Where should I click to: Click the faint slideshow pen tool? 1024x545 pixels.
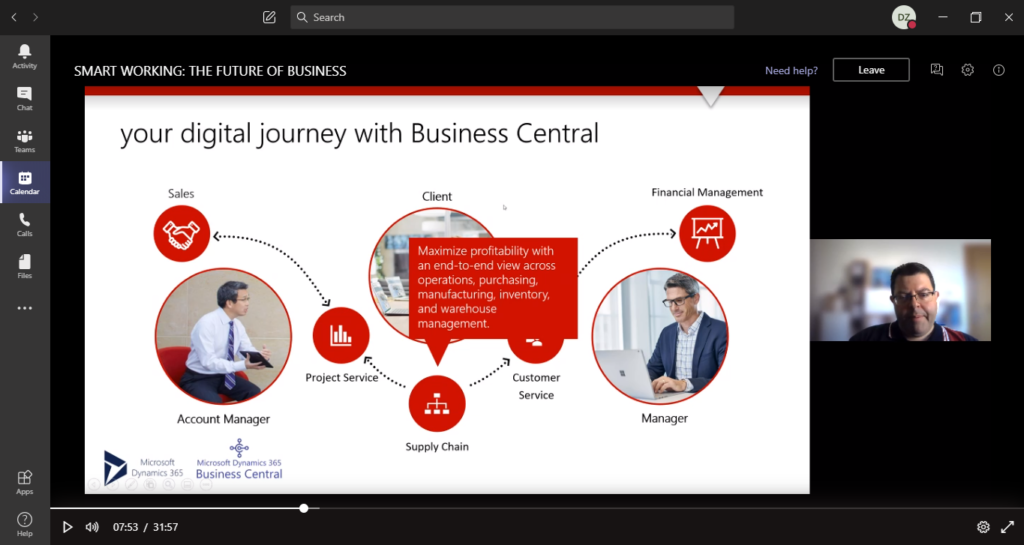[131, 484]
